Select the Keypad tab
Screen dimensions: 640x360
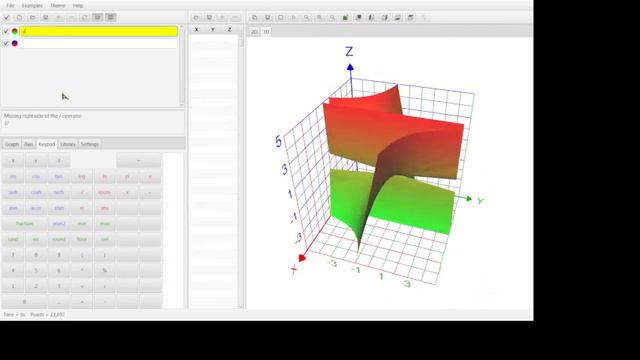click(47, 144)
